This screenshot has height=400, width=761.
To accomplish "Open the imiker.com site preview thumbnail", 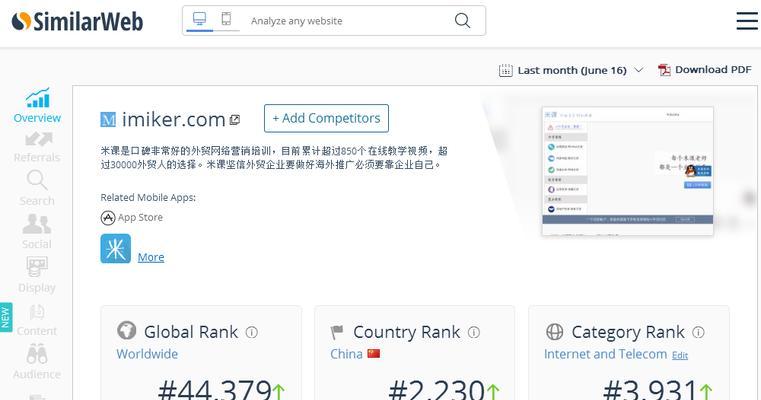I will [628, 171].
